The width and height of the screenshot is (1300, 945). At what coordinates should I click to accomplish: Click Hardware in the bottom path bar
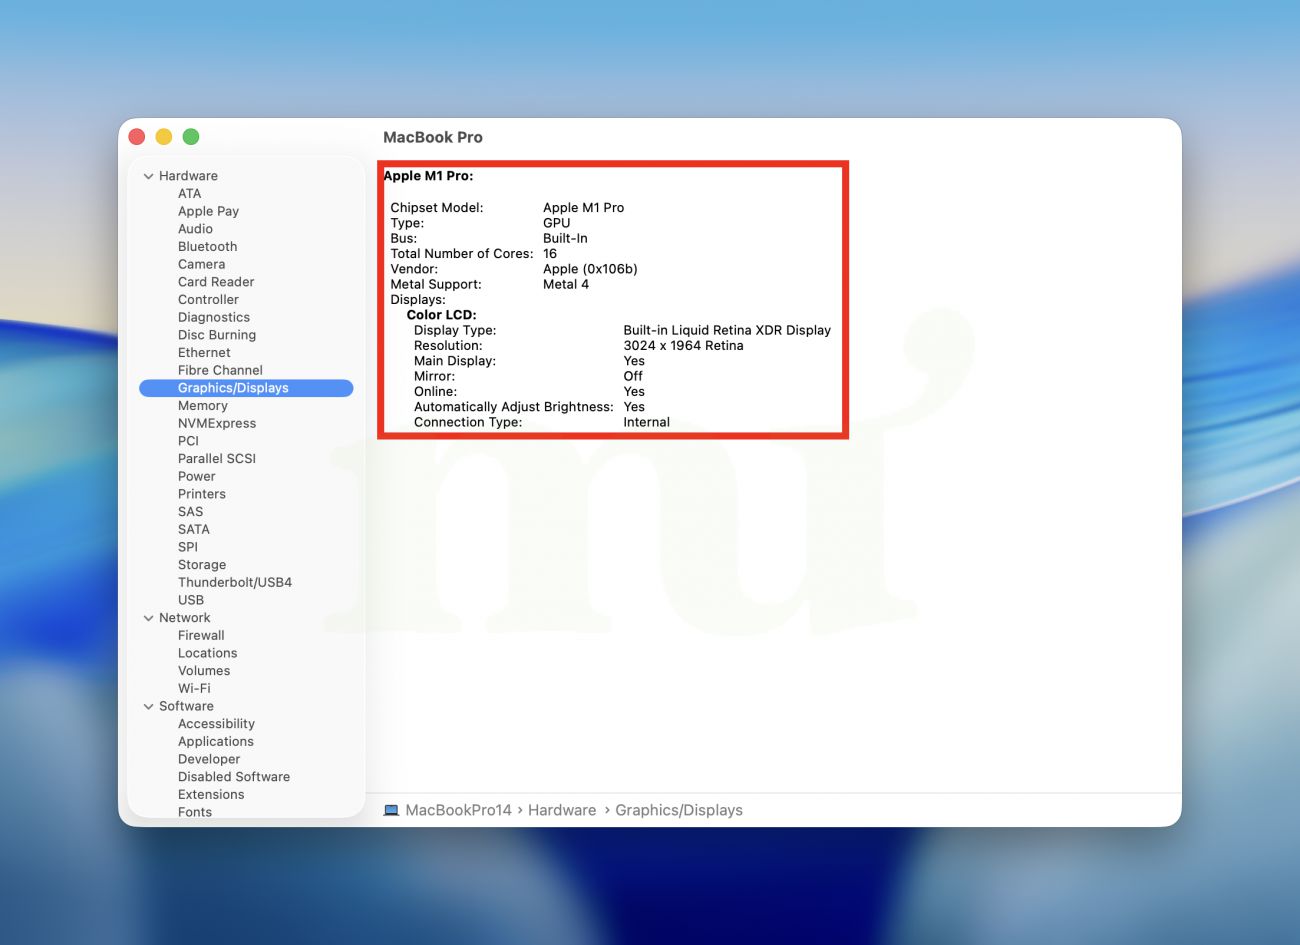tap(562, 810)
